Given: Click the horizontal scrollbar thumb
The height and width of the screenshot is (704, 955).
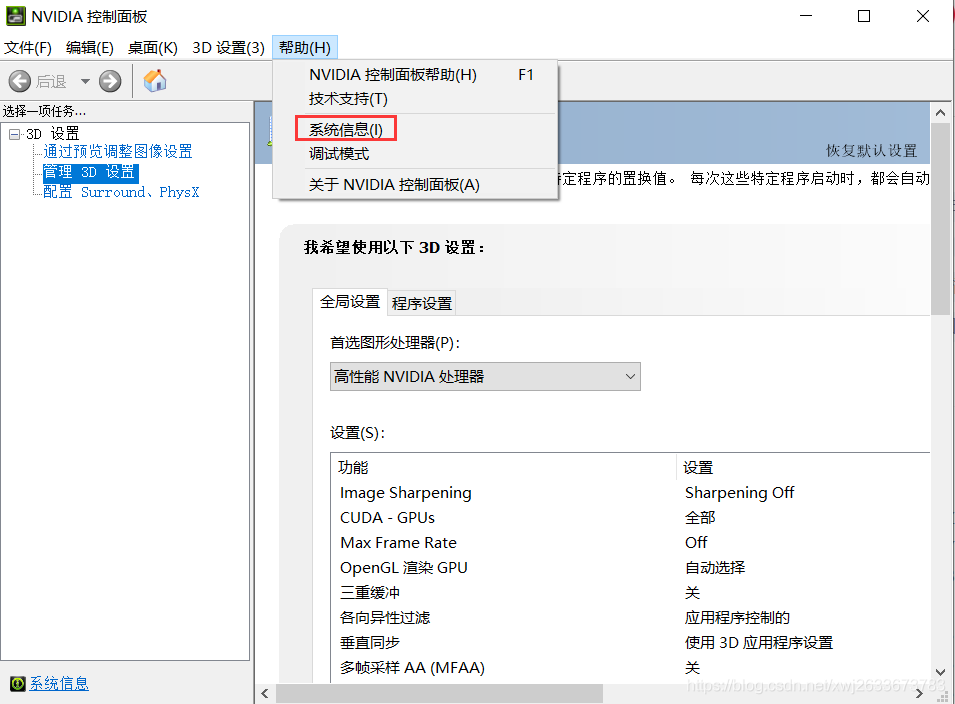Looking at the screenshot, I should pos(439,693).
